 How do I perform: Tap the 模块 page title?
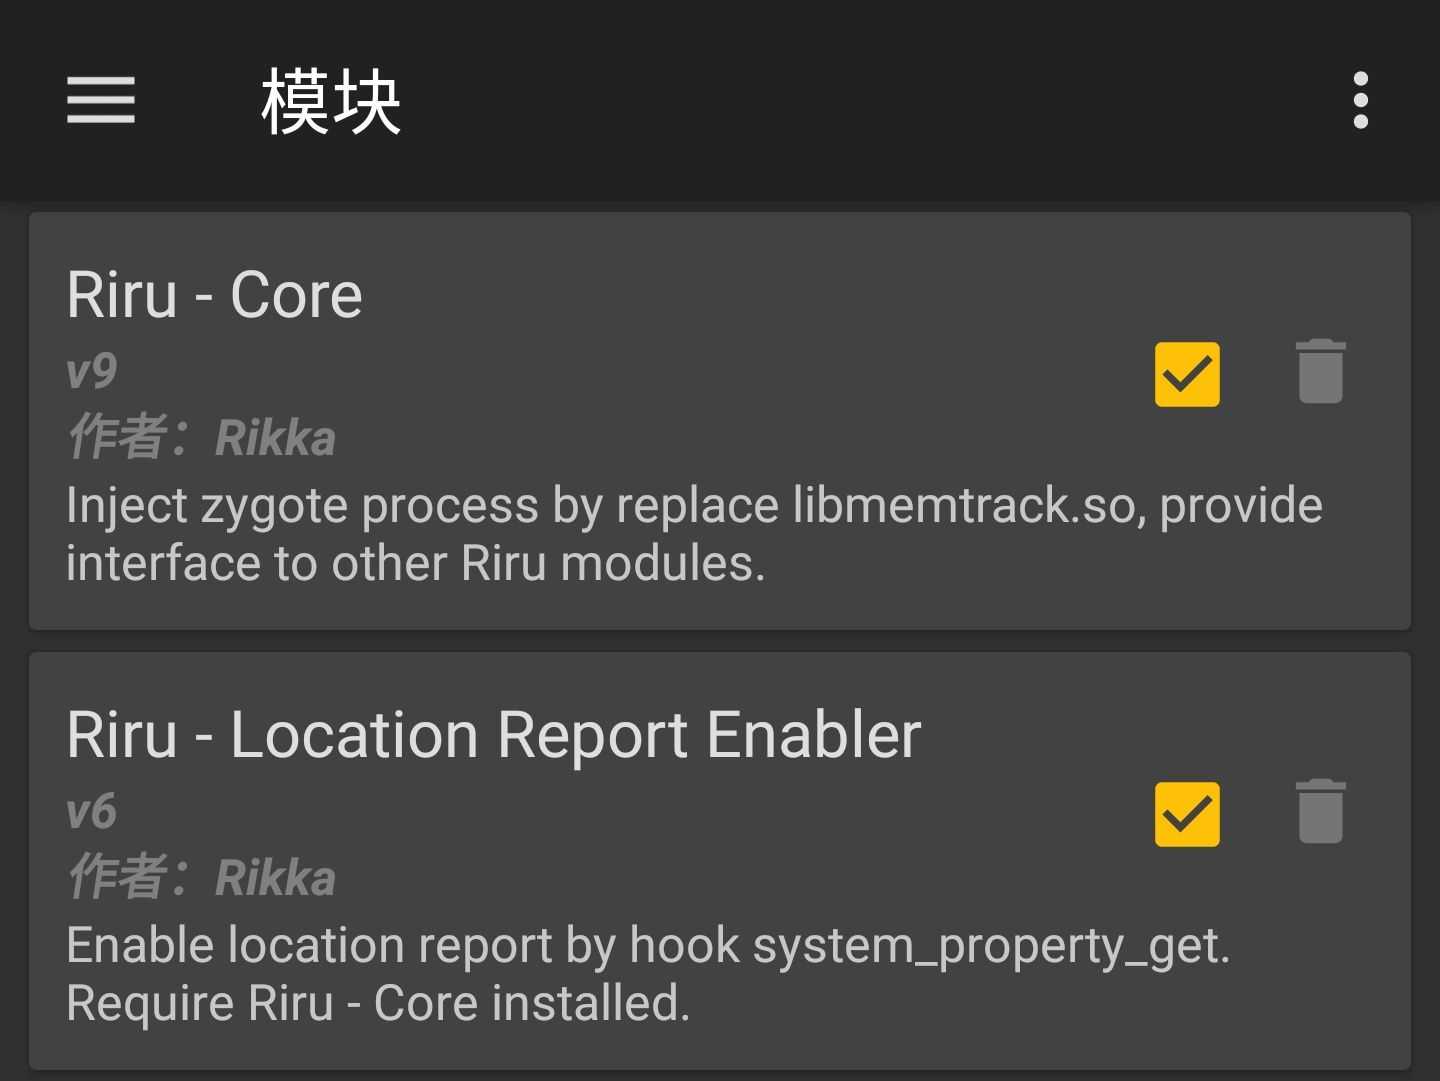(x=331, y=102)
